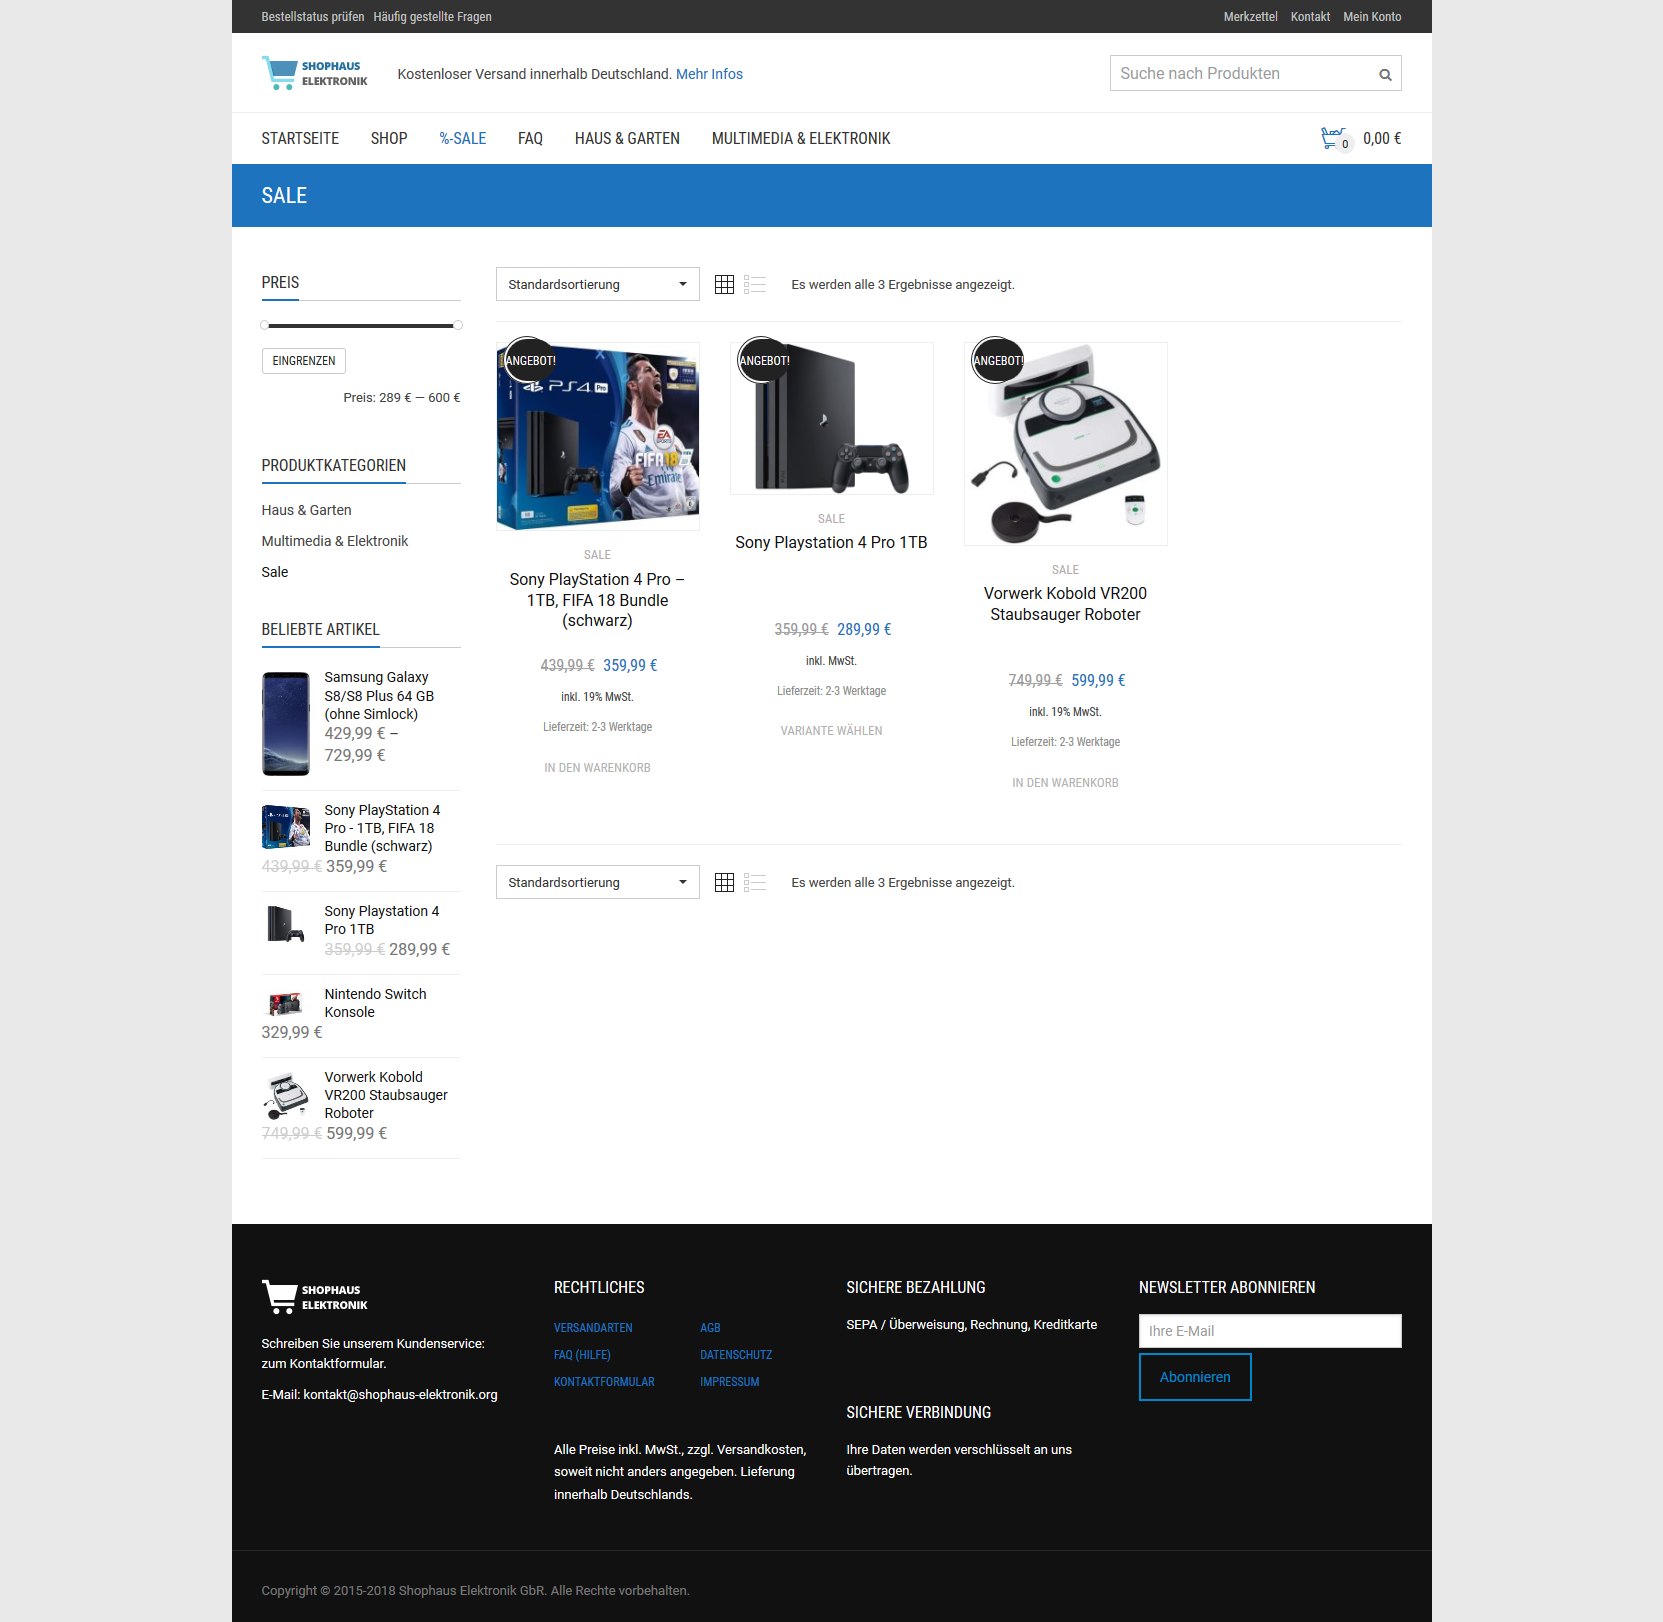Open Samsung Galaxy S8 popular item
Image resolution: width=1663 pixels, height=1622 pixels.
tap(379, 696)
